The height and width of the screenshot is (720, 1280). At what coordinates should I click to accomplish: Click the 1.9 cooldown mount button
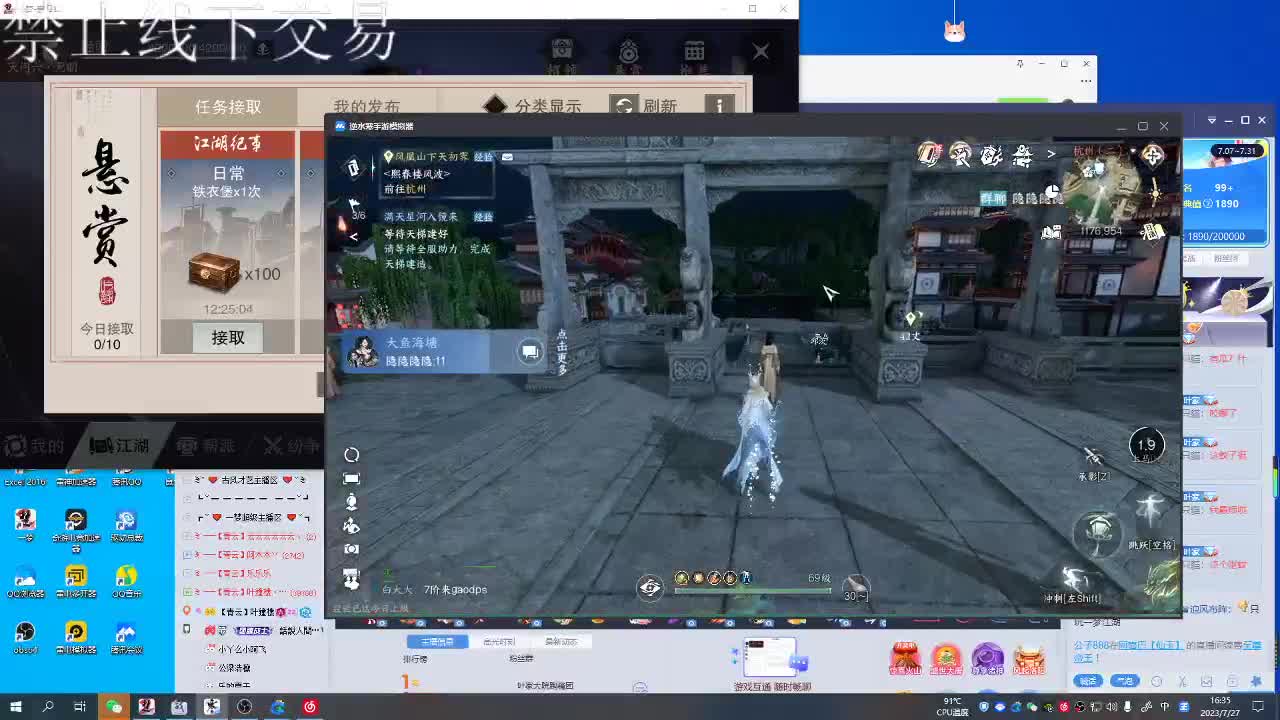click(x=1146, y=445)
